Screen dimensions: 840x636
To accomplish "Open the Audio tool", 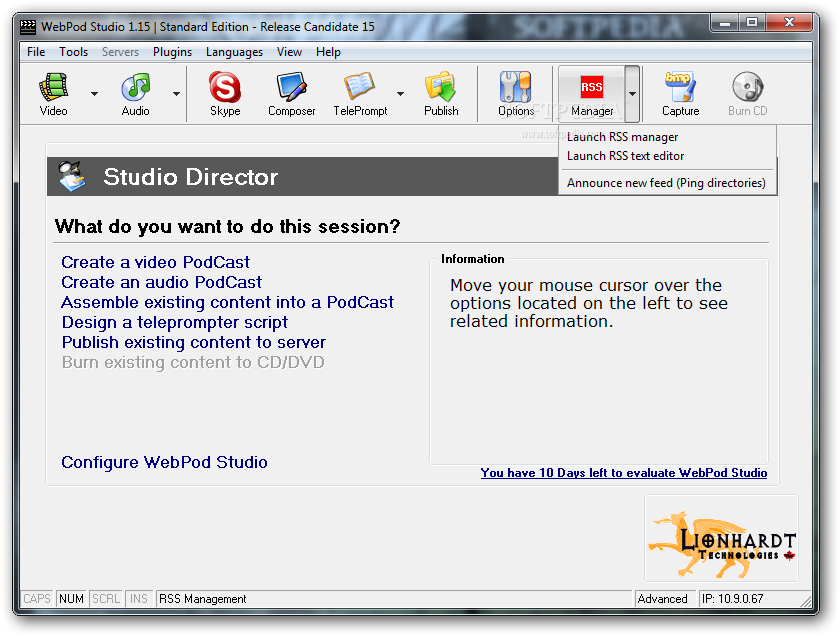I will 136,94.
